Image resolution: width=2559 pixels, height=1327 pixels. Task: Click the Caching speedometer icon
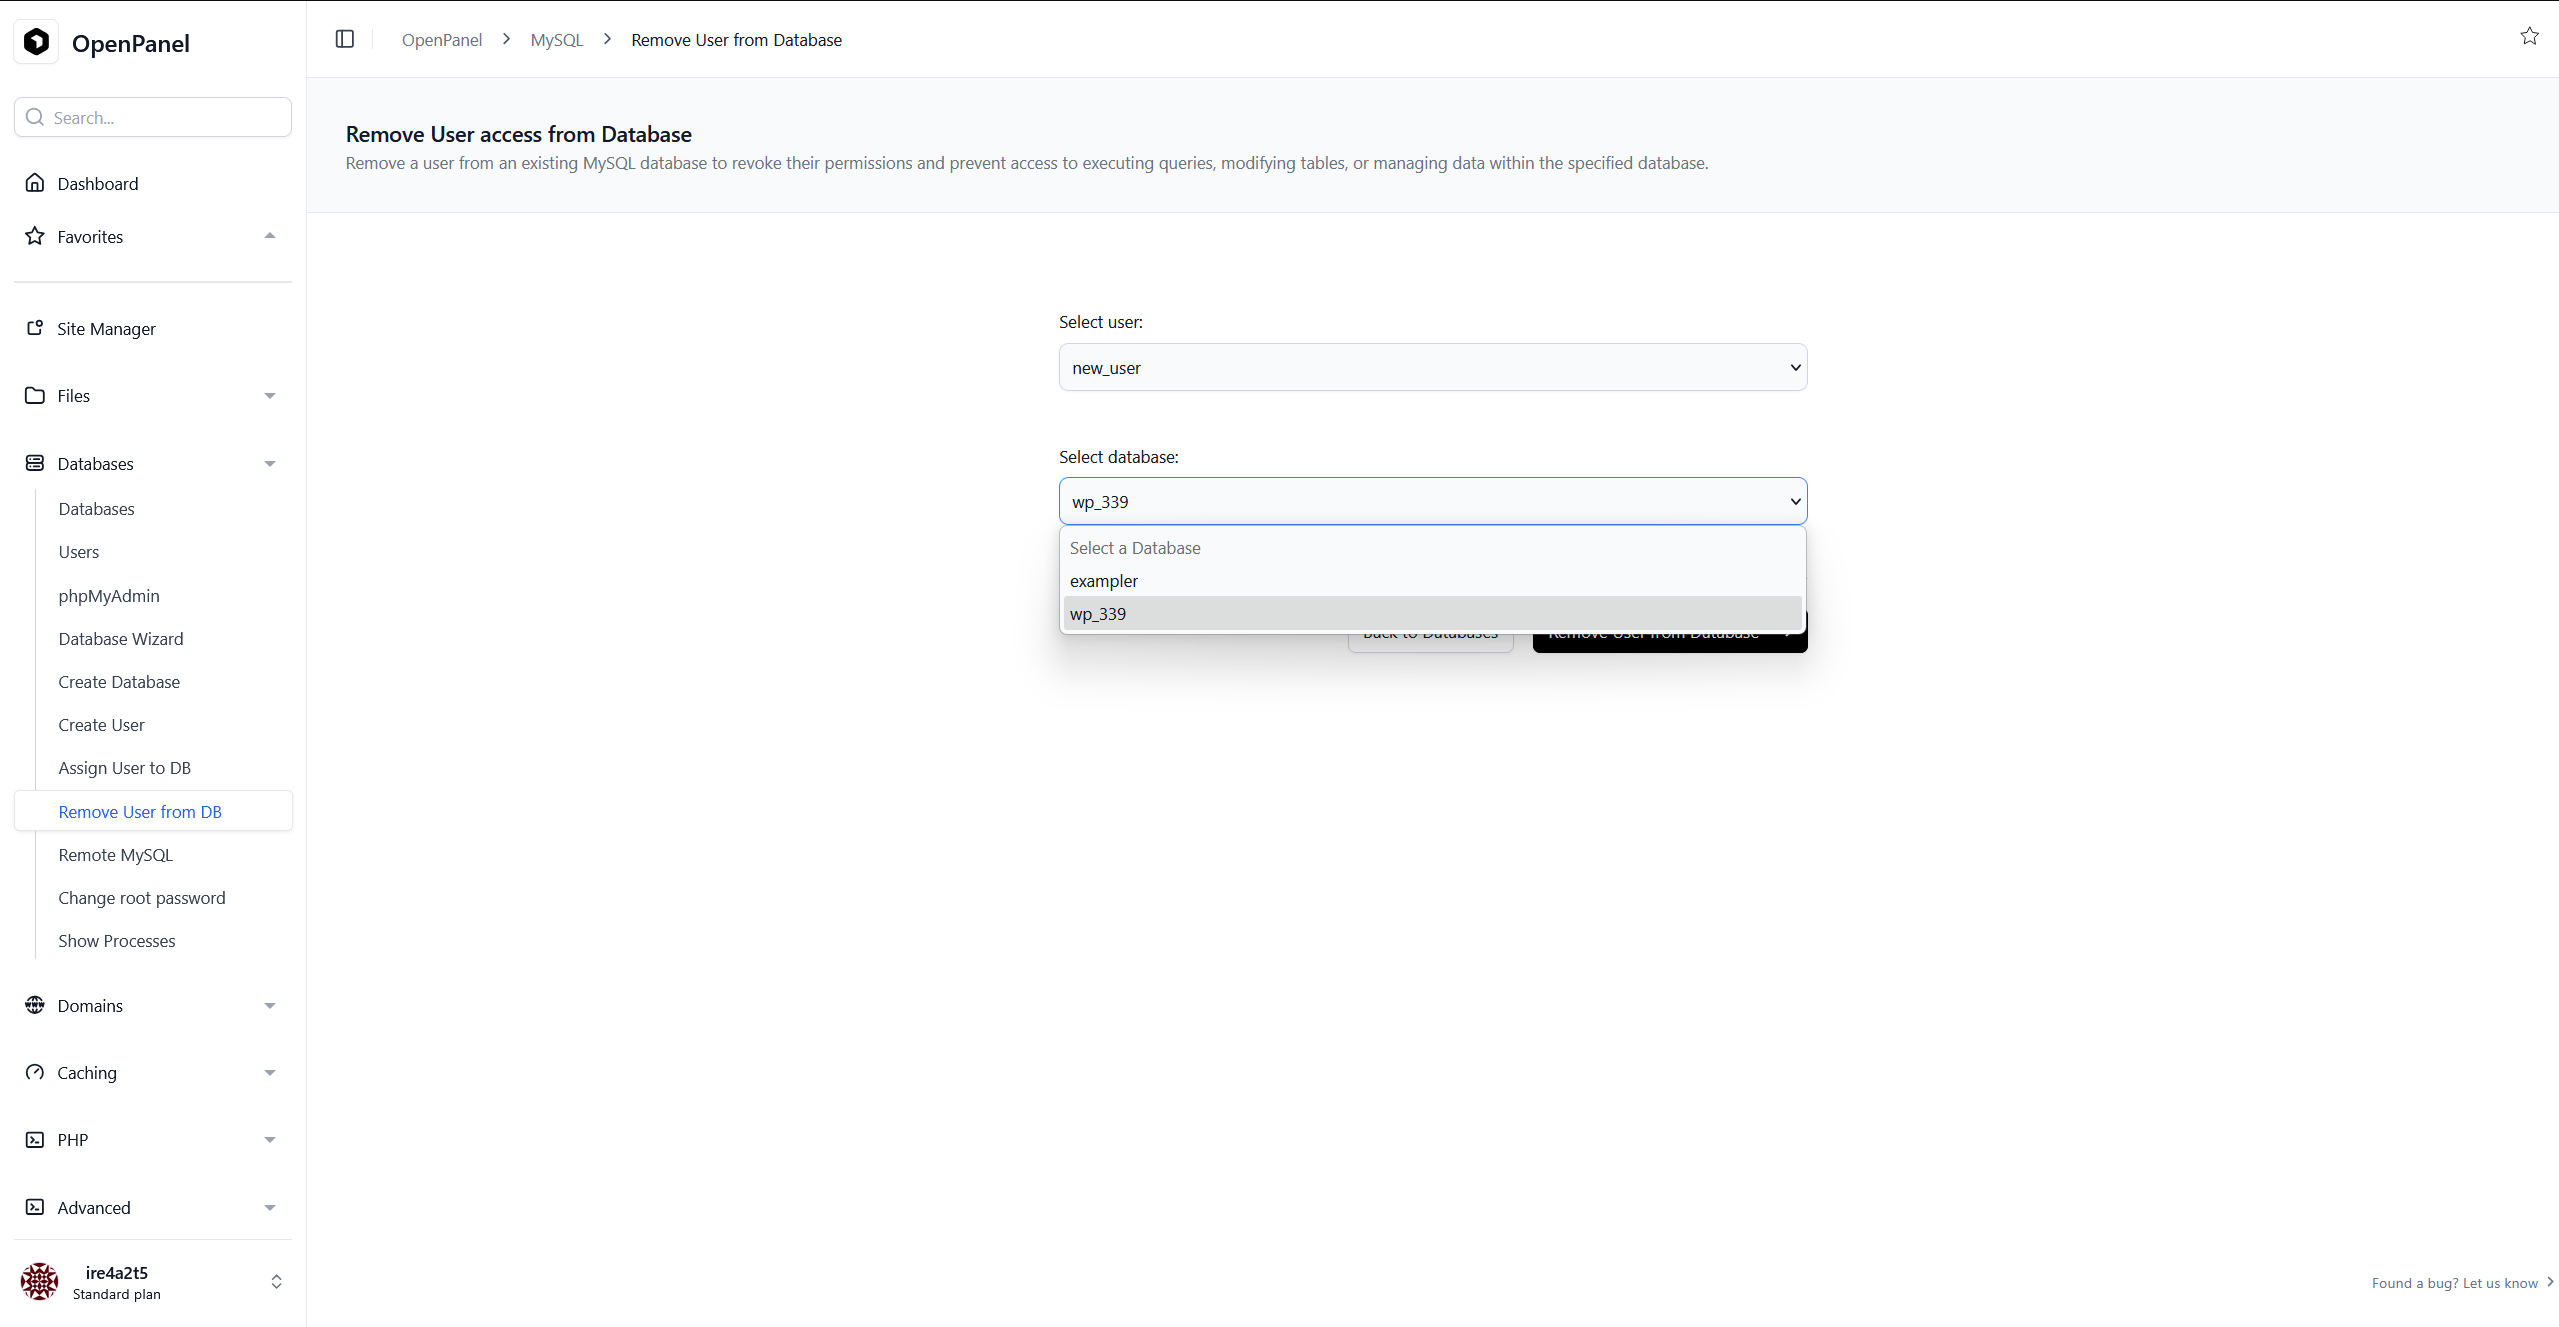tap(34, 1072)
